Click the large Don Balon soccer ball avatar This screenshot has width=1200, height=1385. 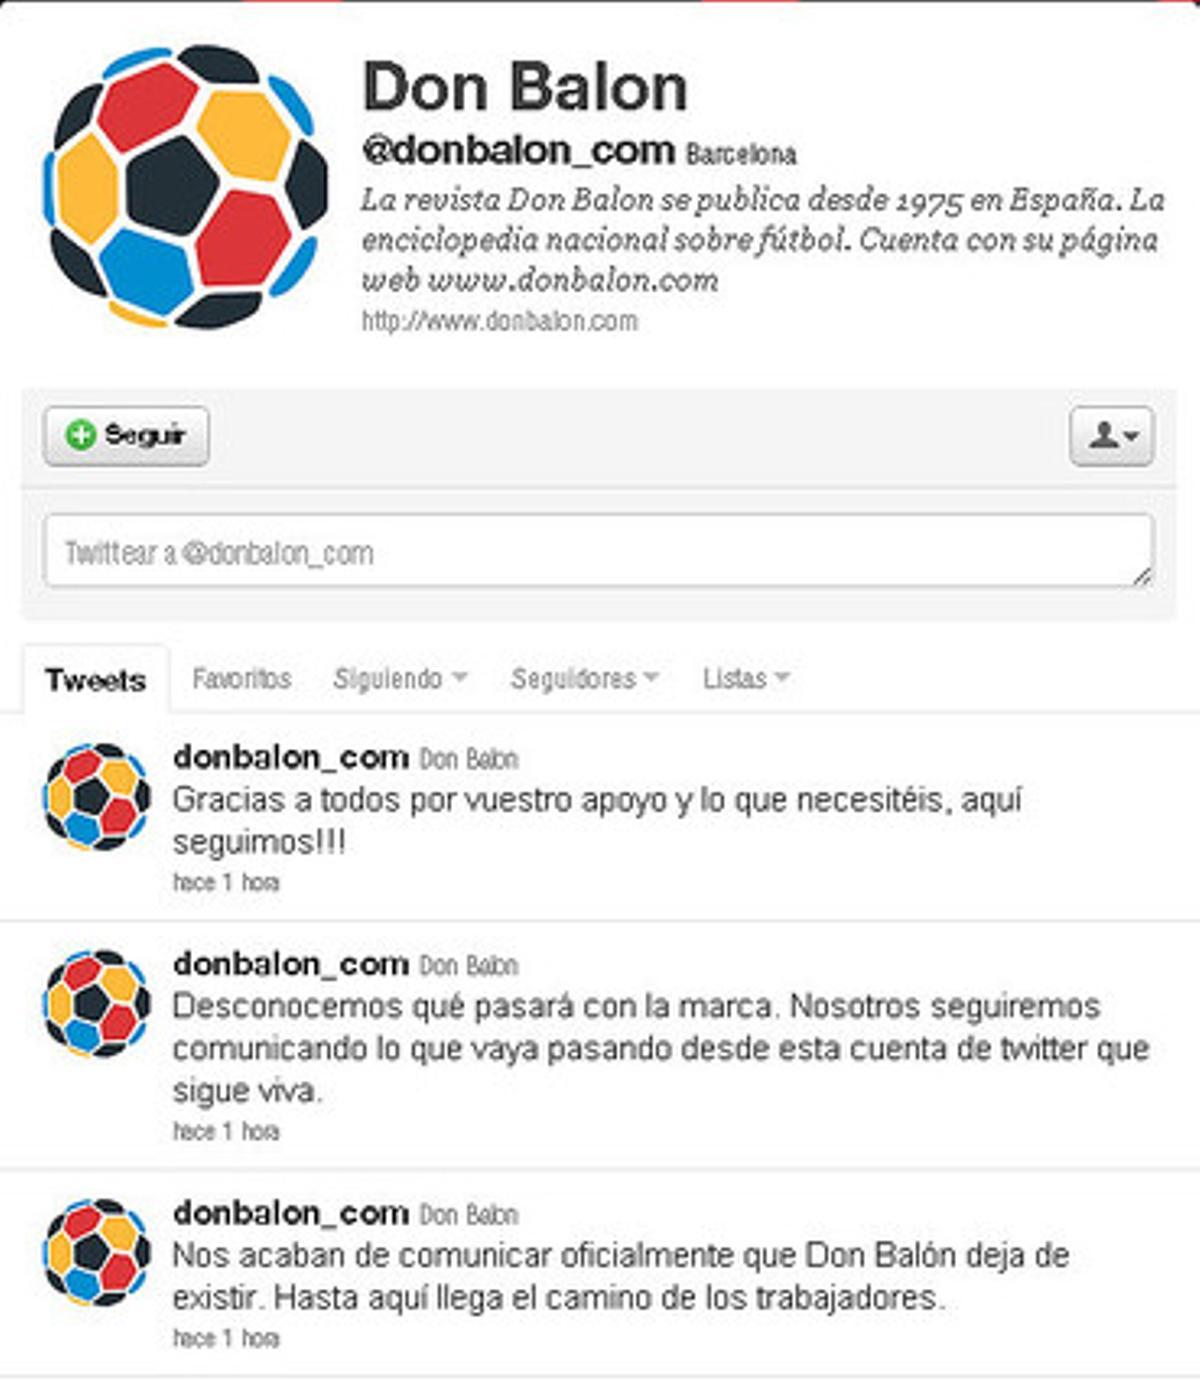pyautogui.click(x=185, y=187)
